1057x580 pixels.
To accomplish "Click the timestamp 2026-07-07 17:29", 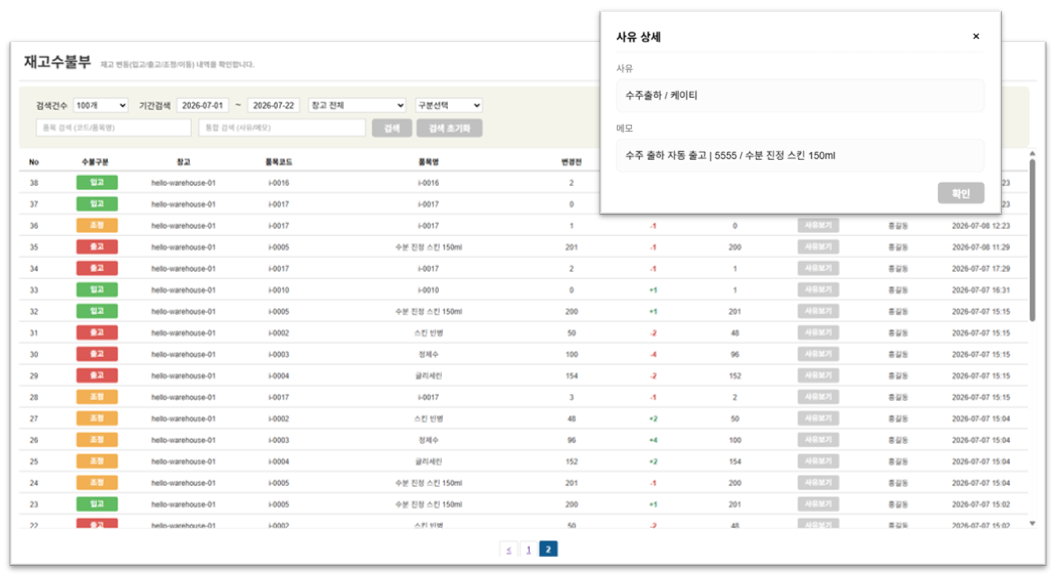I will click(981, 268).
